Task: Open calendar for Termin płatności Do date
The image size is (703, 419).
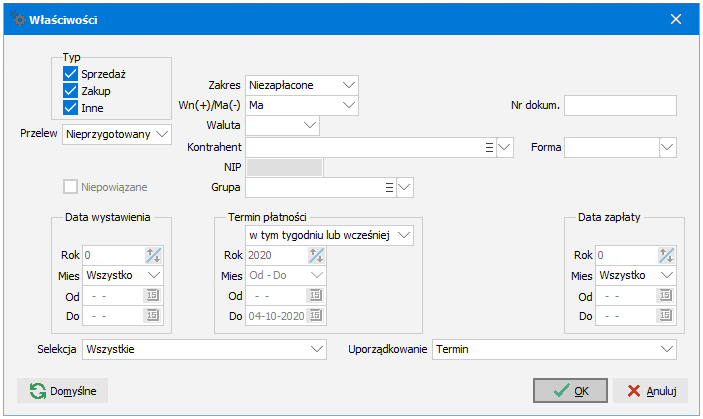Action: click(x=316, y=315)
